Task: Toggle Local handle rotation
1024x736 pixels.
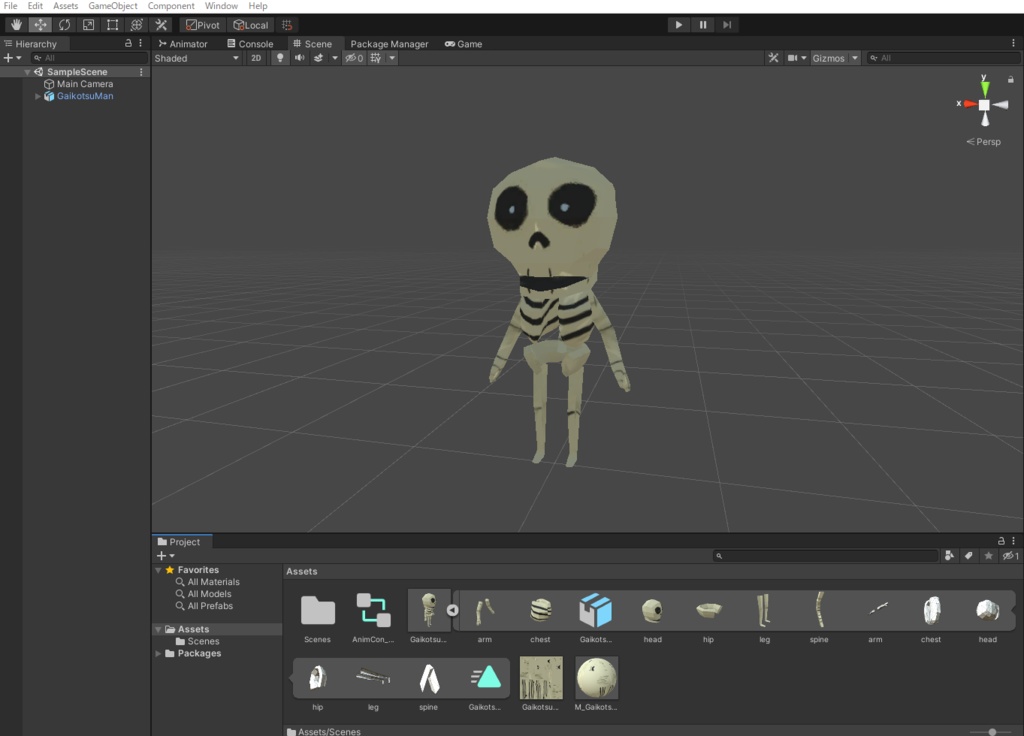Action: (x=251, y=25)
